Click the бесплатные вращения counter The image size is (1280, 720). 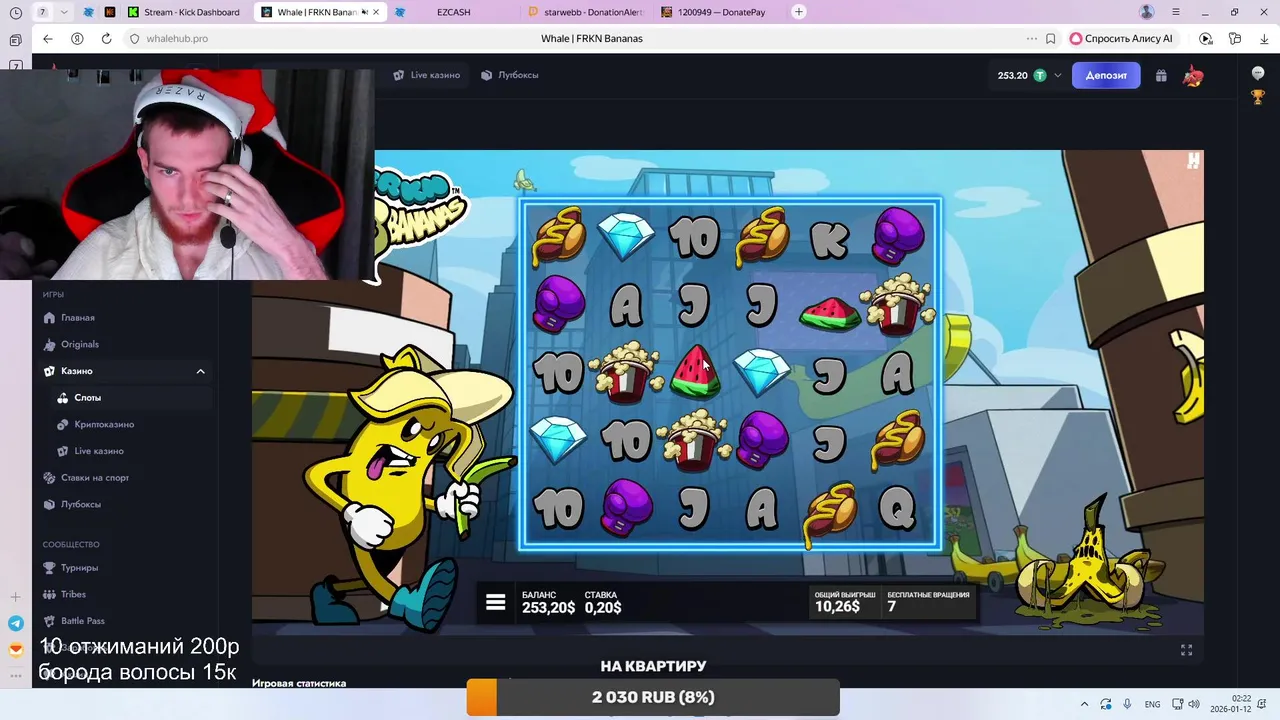tap(928, 602)
